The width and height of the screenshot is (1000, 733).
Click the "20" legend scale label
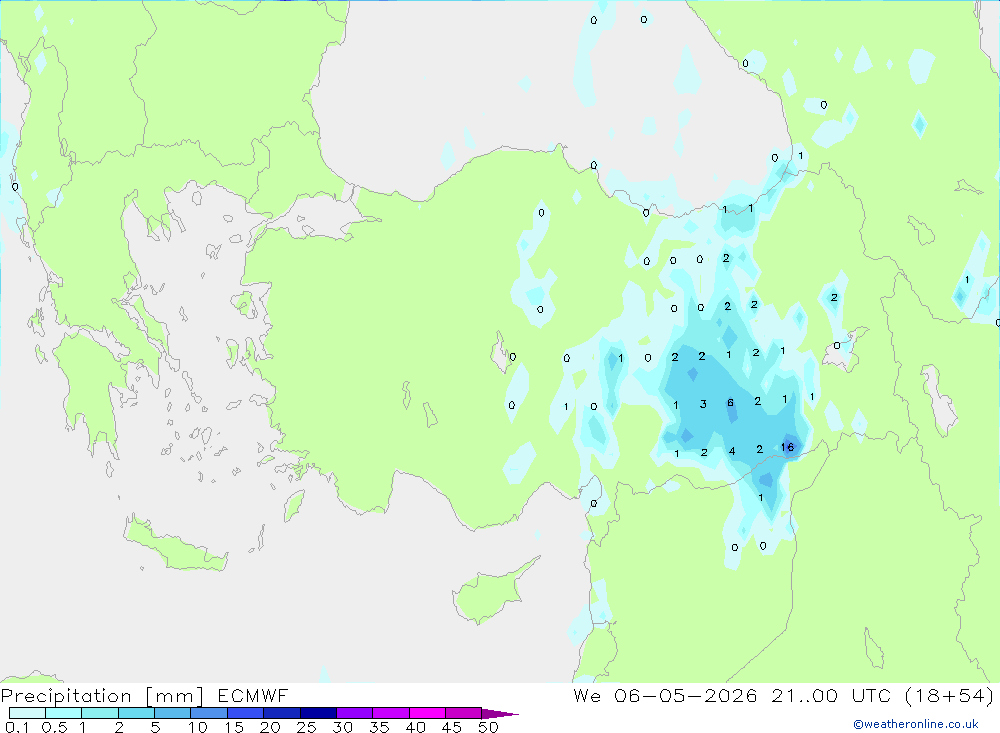[270, 727]
